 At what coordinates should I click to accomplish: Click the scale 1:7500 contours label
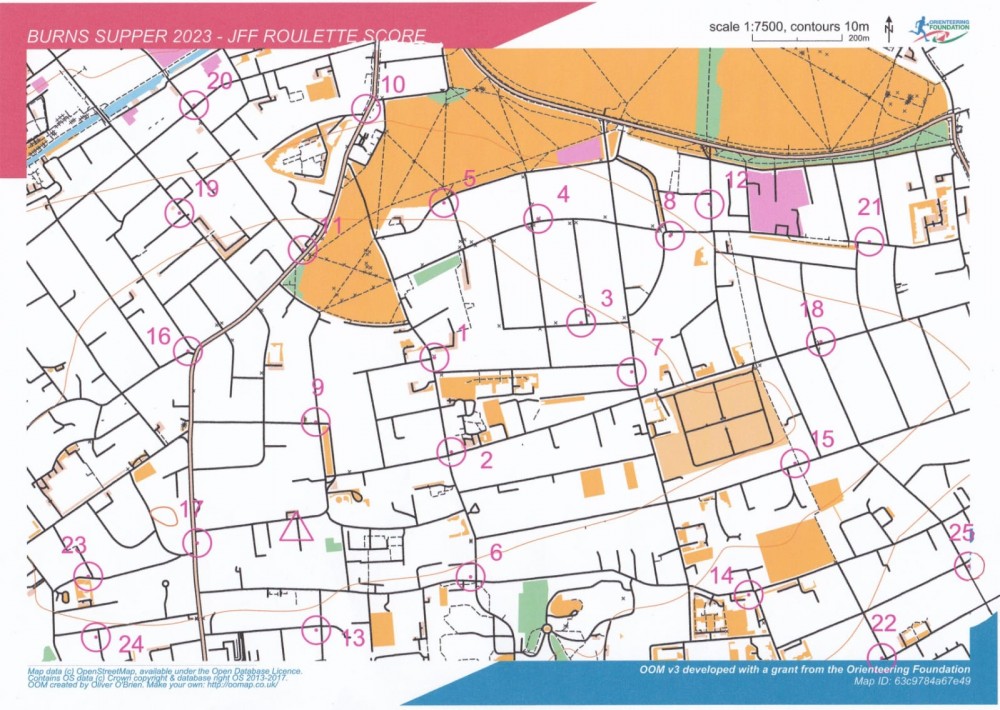[x=790, y=24]
